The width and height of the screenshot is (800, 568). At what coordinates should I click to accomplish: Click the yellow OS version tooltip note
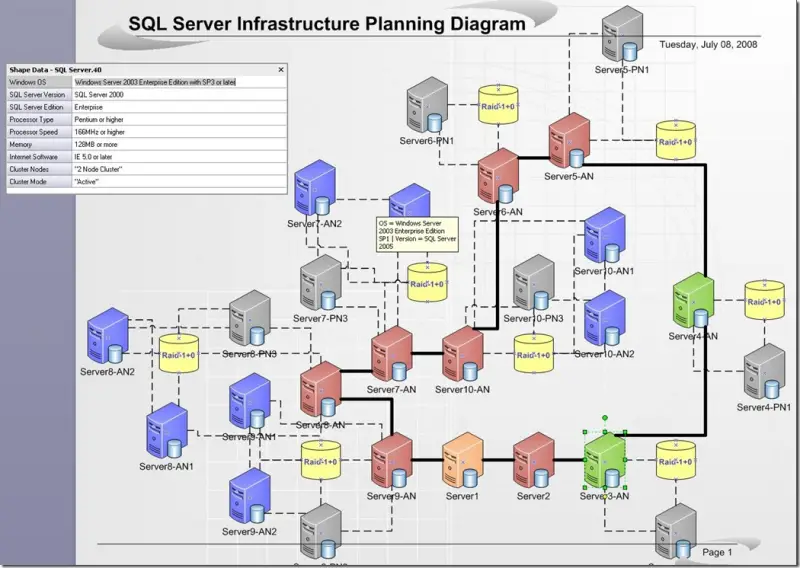[417, 235]
